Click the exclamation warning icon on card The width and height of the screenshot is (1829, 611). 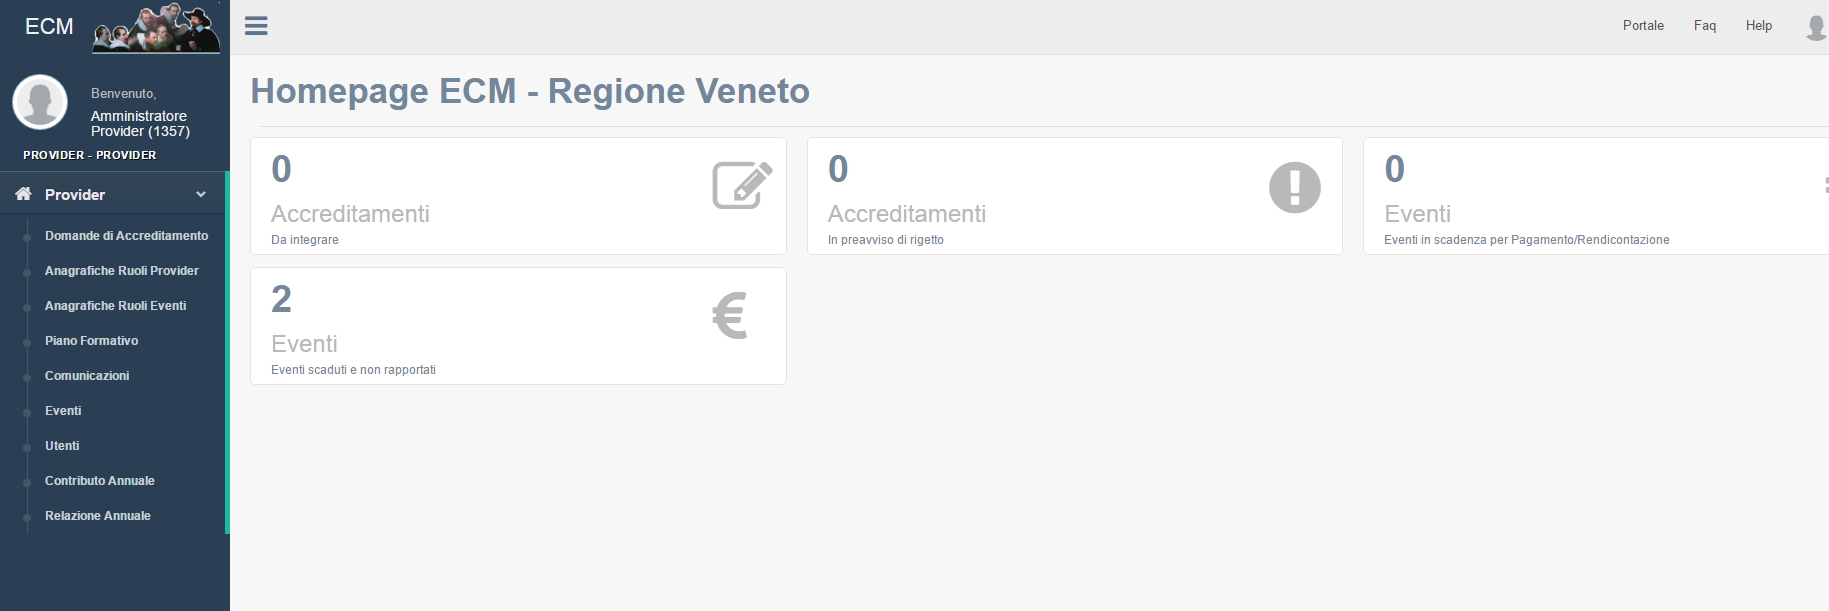click(x=1294, y=187)
